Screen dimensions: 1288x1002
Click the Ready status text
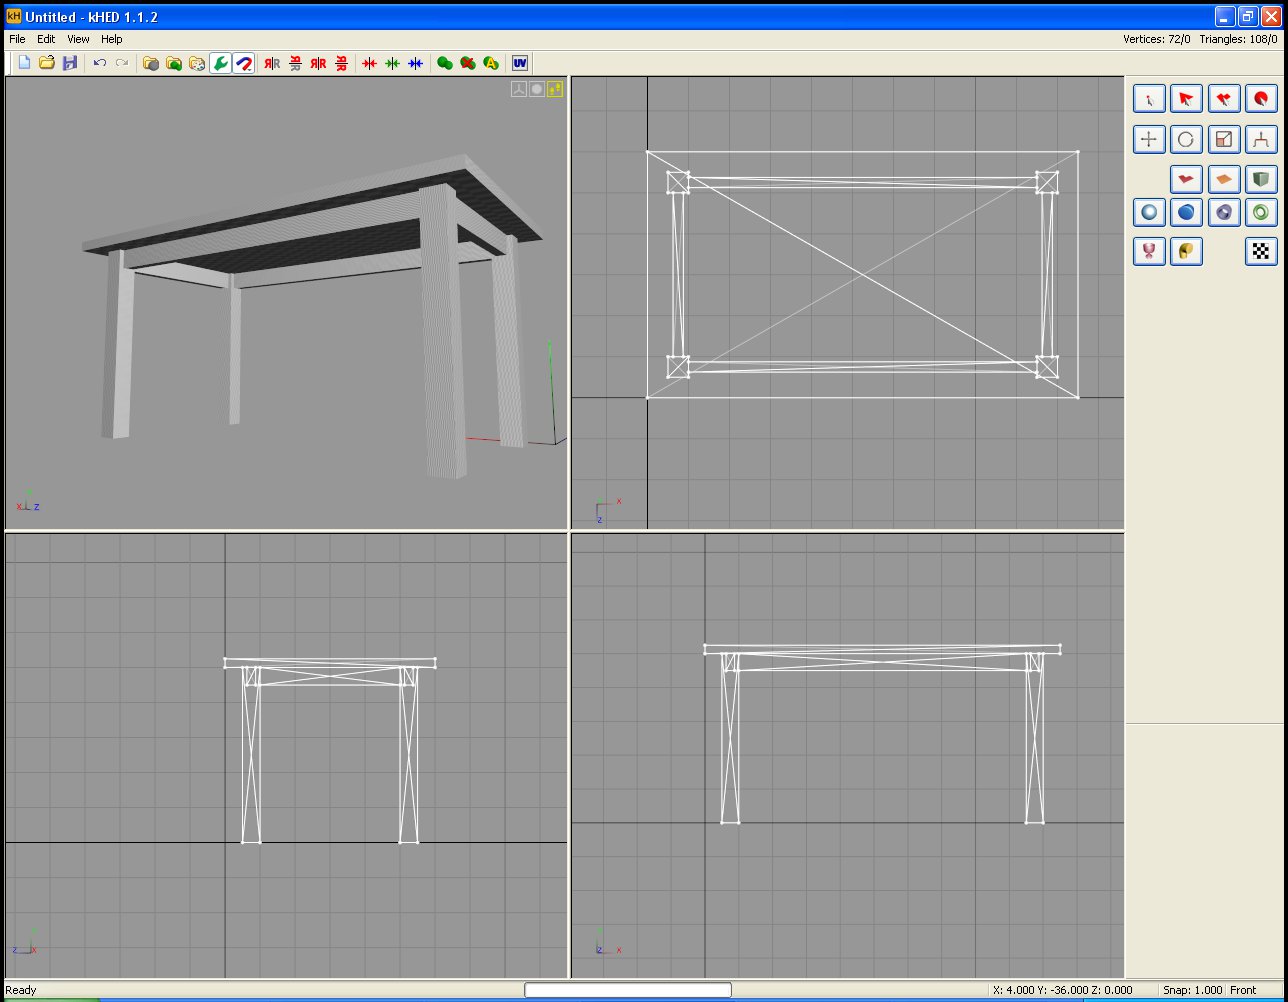pyautogui.click(x=21, y=990)
